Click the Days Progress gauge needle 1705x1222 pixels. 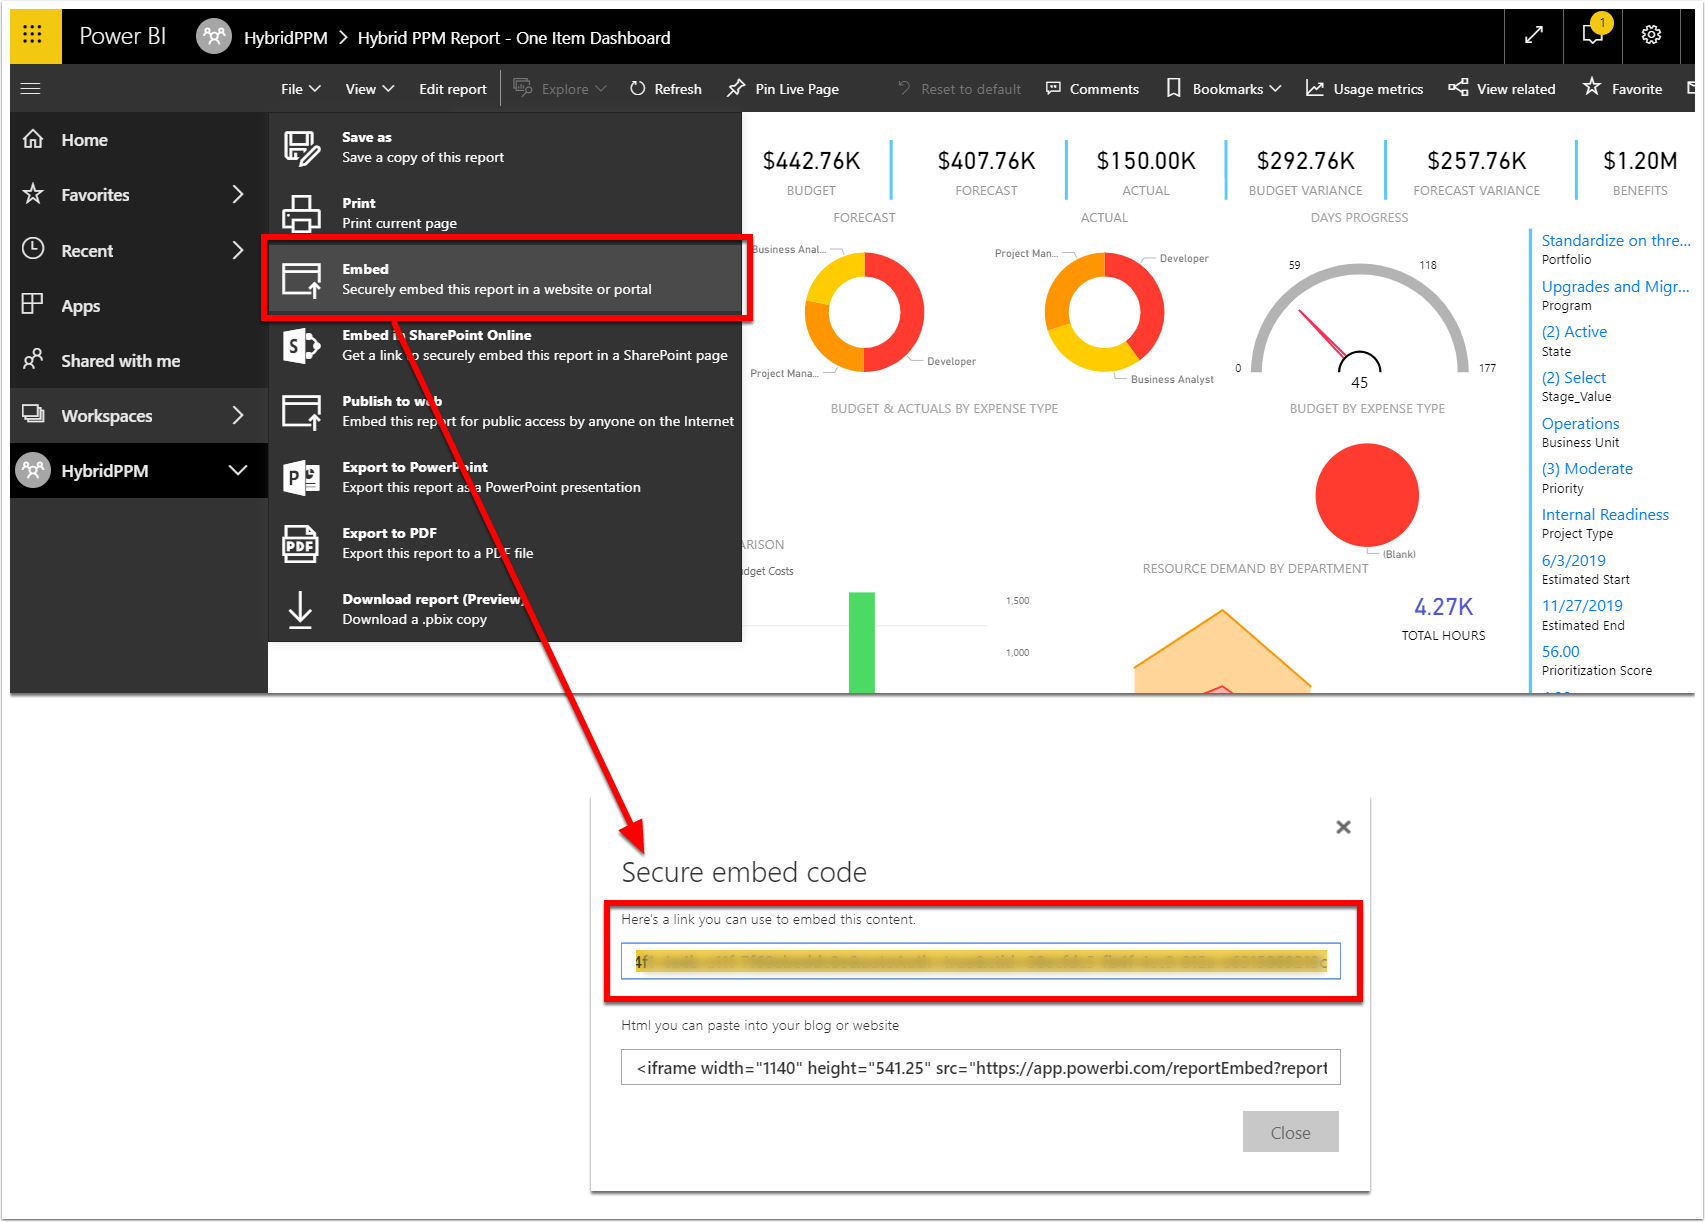(1323, 335)
